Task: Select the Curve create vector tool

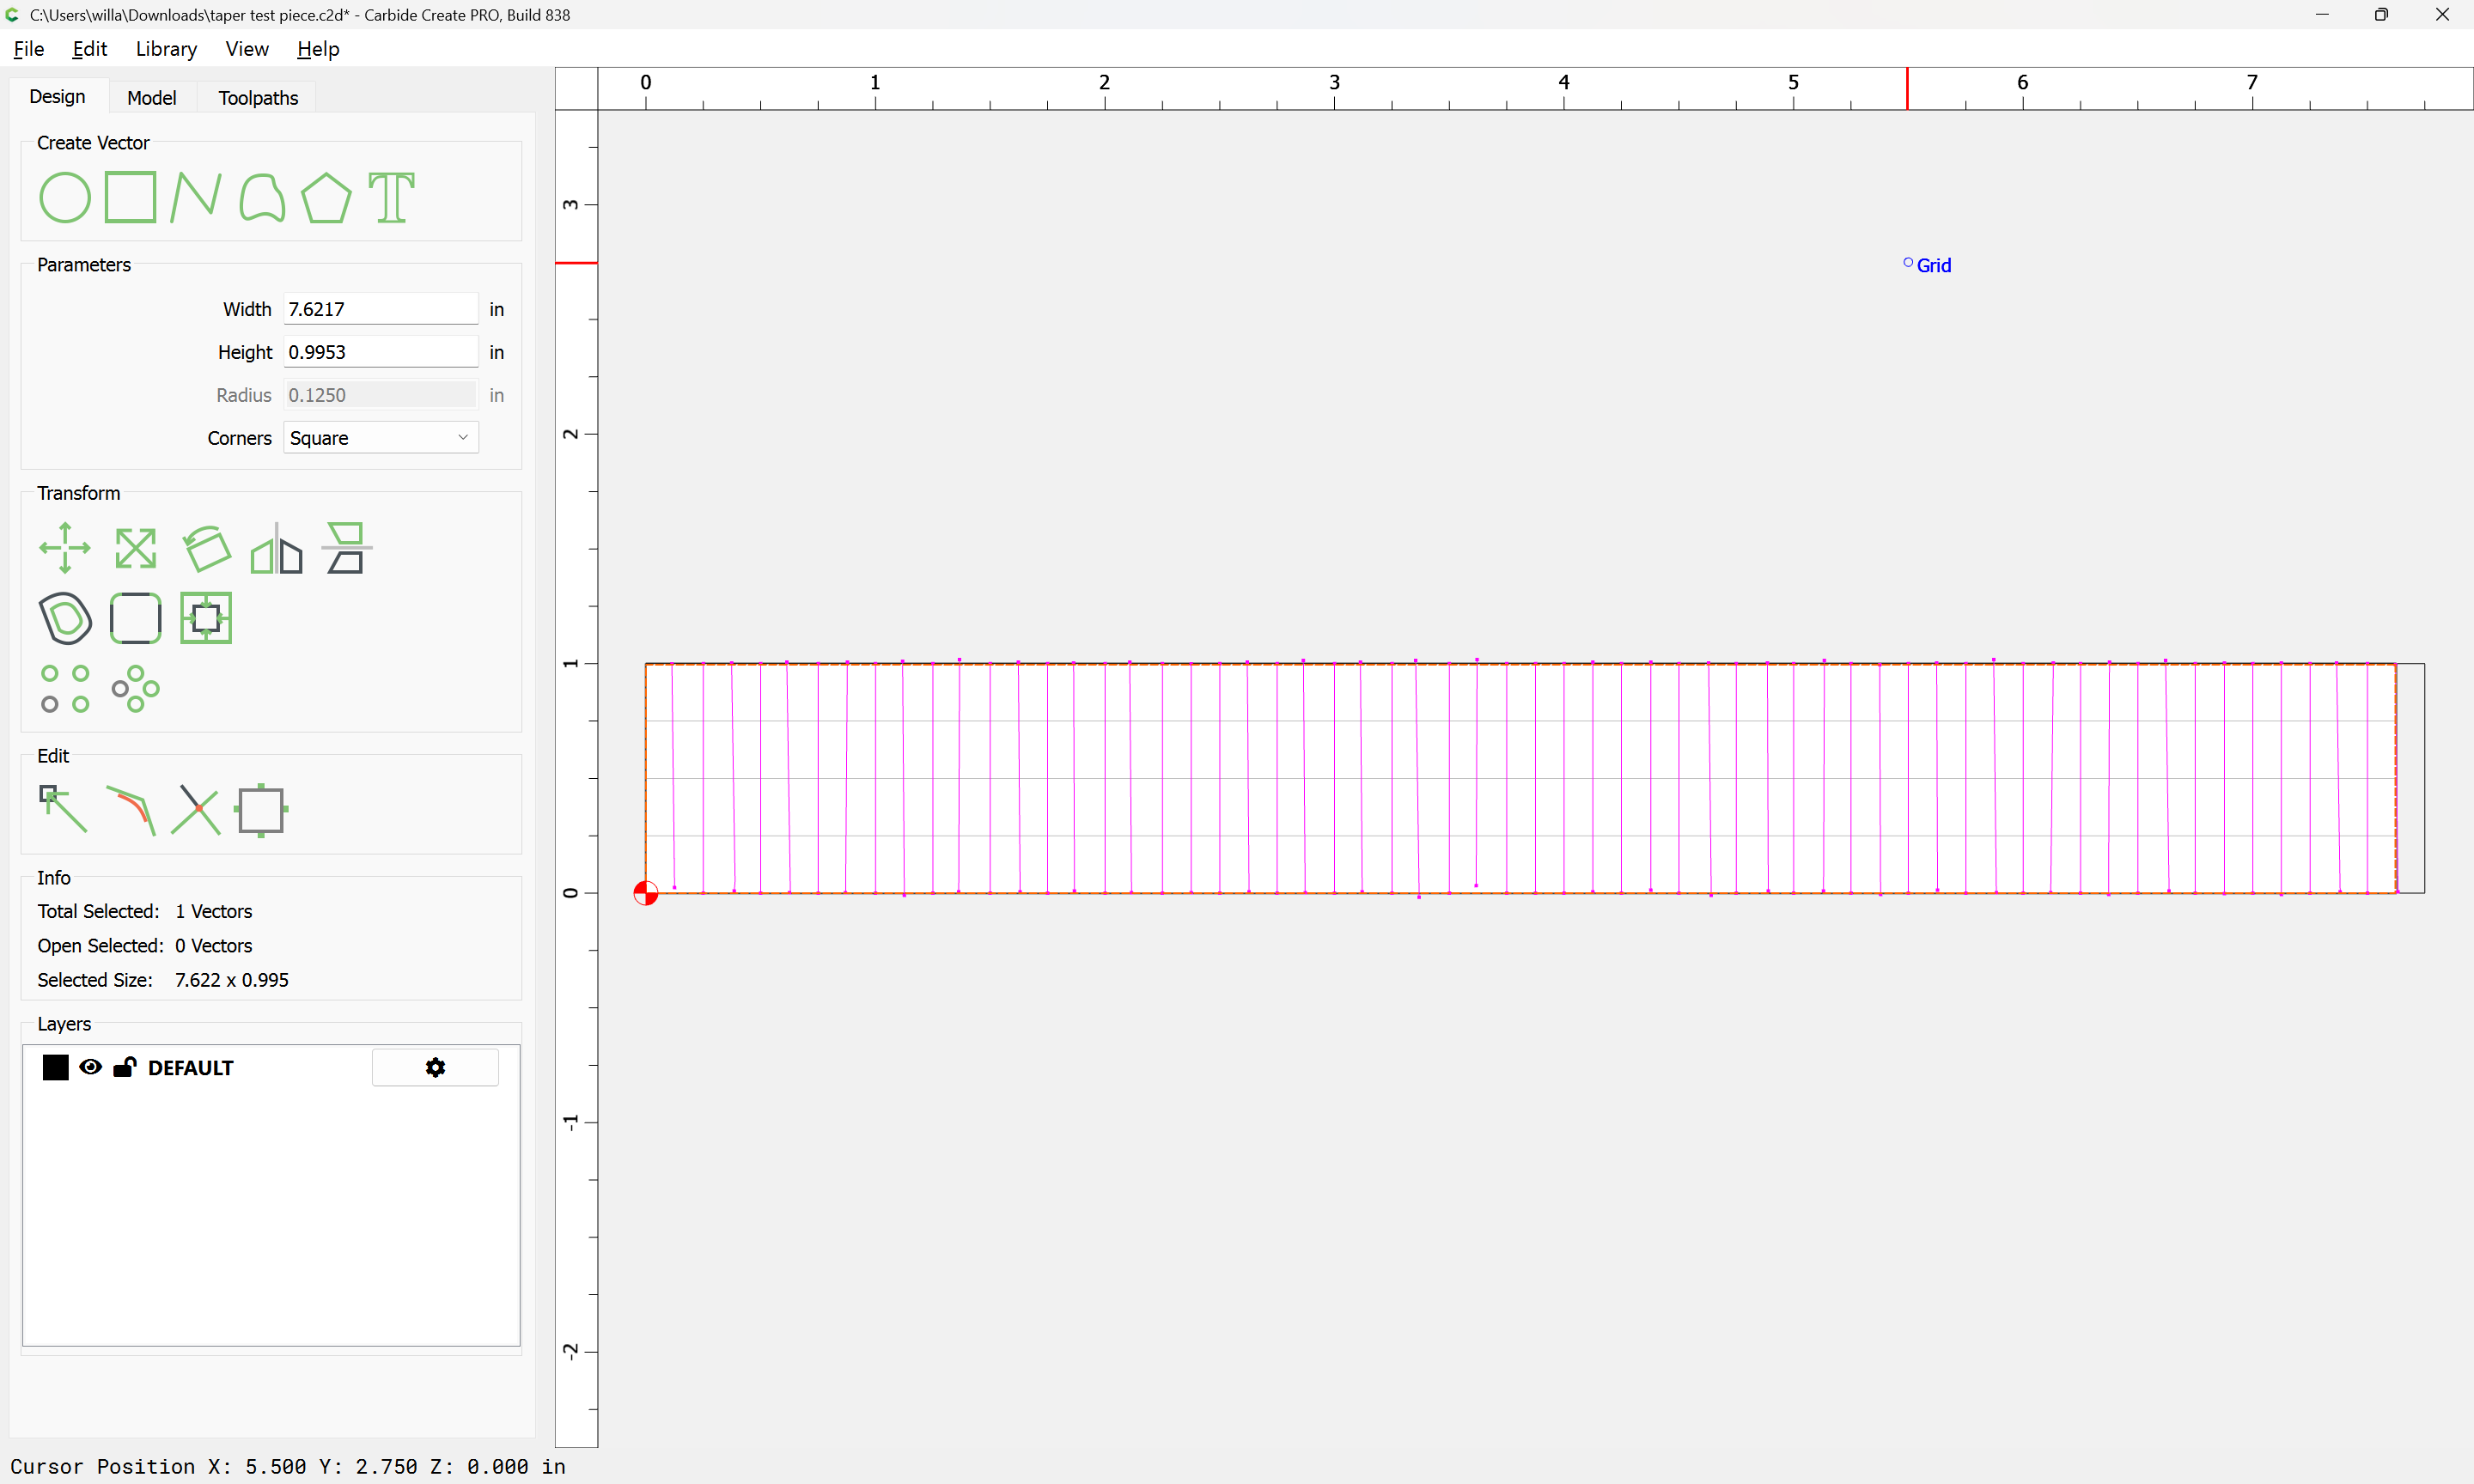Action: click(x=262, y=197)
